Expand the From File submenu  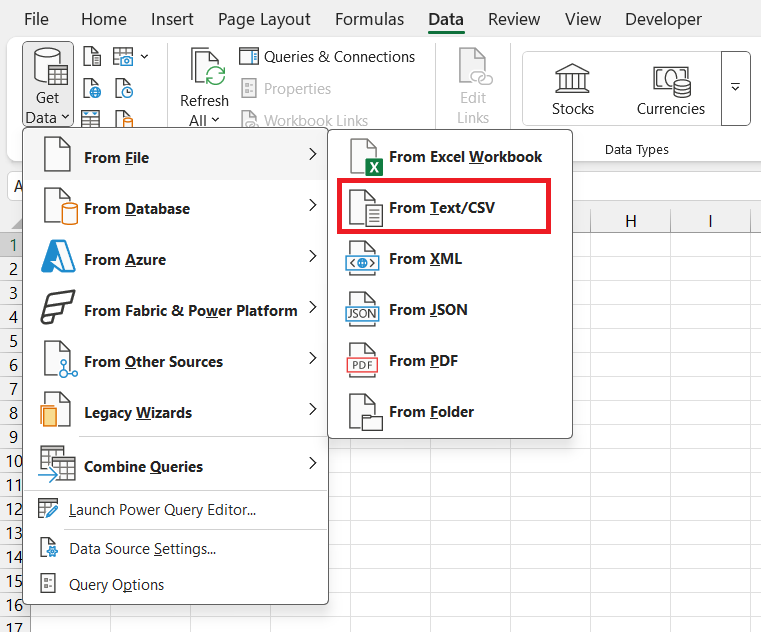[x=176, y=155]
